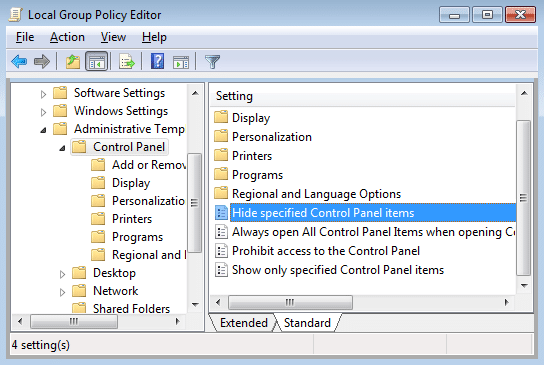This screenshot has height=365, width=544.
Task: Click the tree pane vertical scrollbar thumb
Action: point(195,203)
